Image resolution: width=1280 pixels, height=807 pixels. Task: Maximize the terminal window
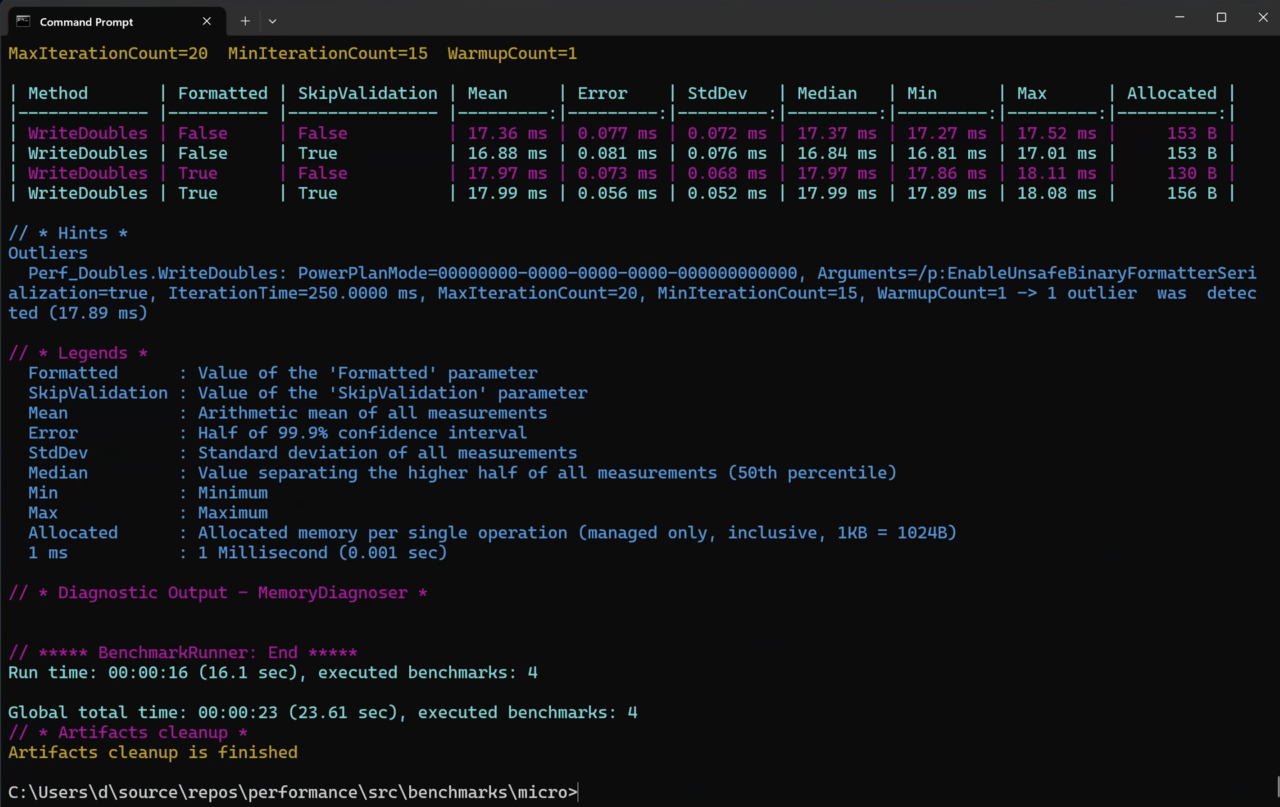1221,18
